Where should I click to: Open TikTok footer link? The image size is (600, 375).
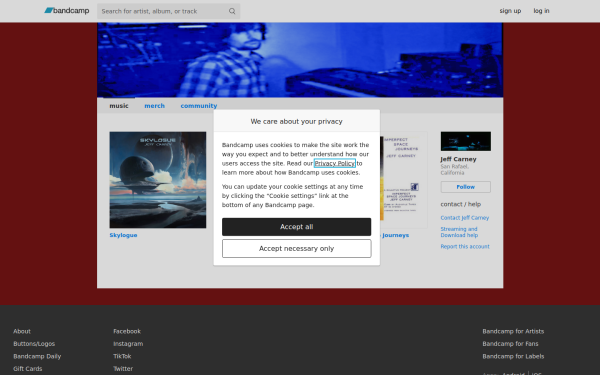point(122,356)
